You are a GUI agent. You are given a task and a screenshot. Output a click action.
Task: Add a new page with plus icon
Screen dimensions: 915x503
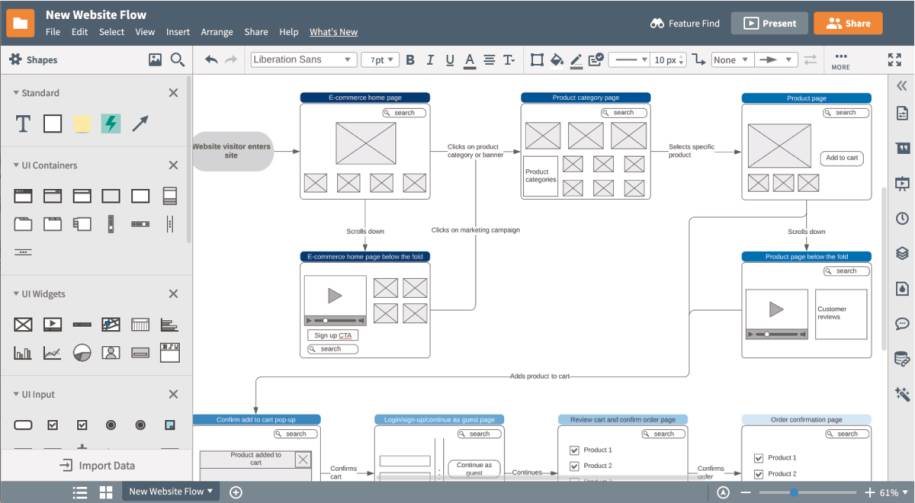pos(236,492)
